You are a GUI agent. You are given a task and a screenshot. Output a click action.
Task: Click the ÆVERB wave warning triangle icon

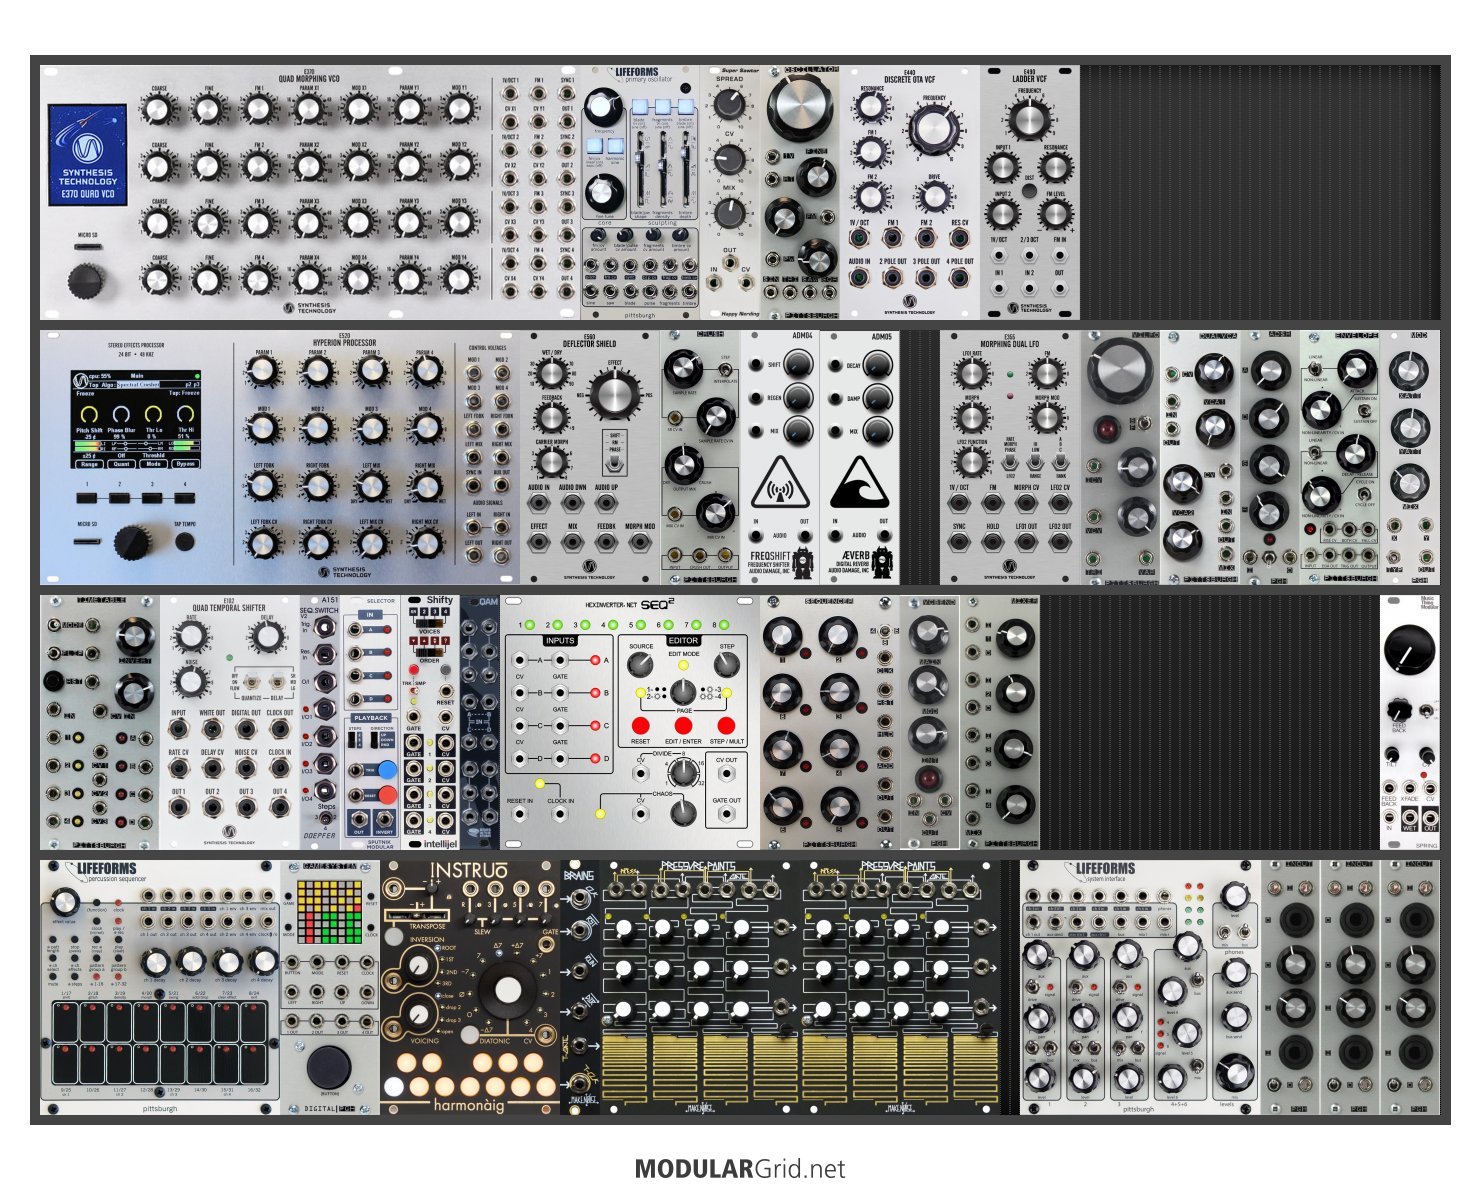(860, 482)
